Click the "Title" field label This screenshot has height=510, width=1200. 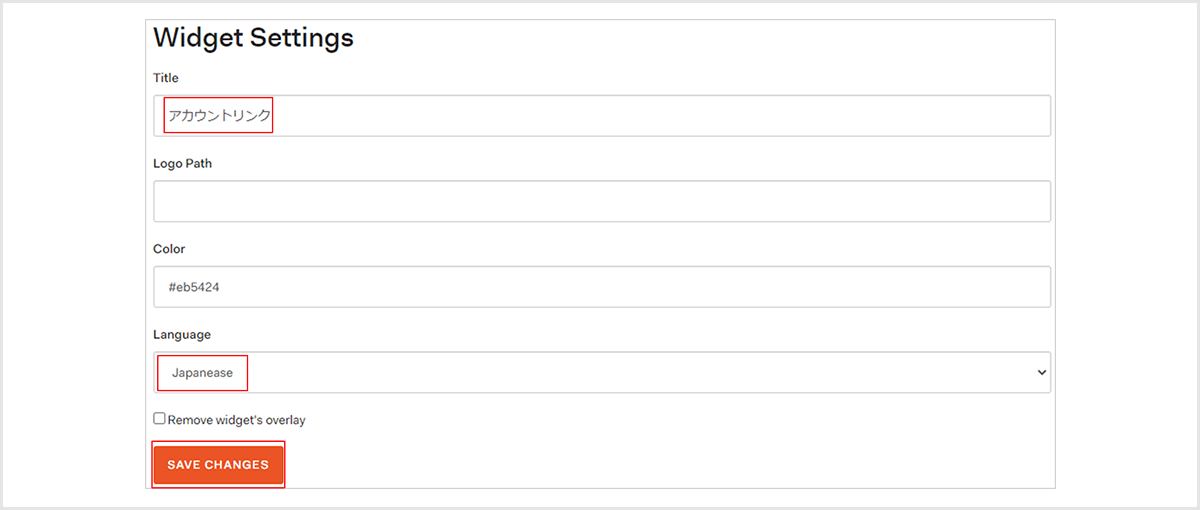[166, 78]
